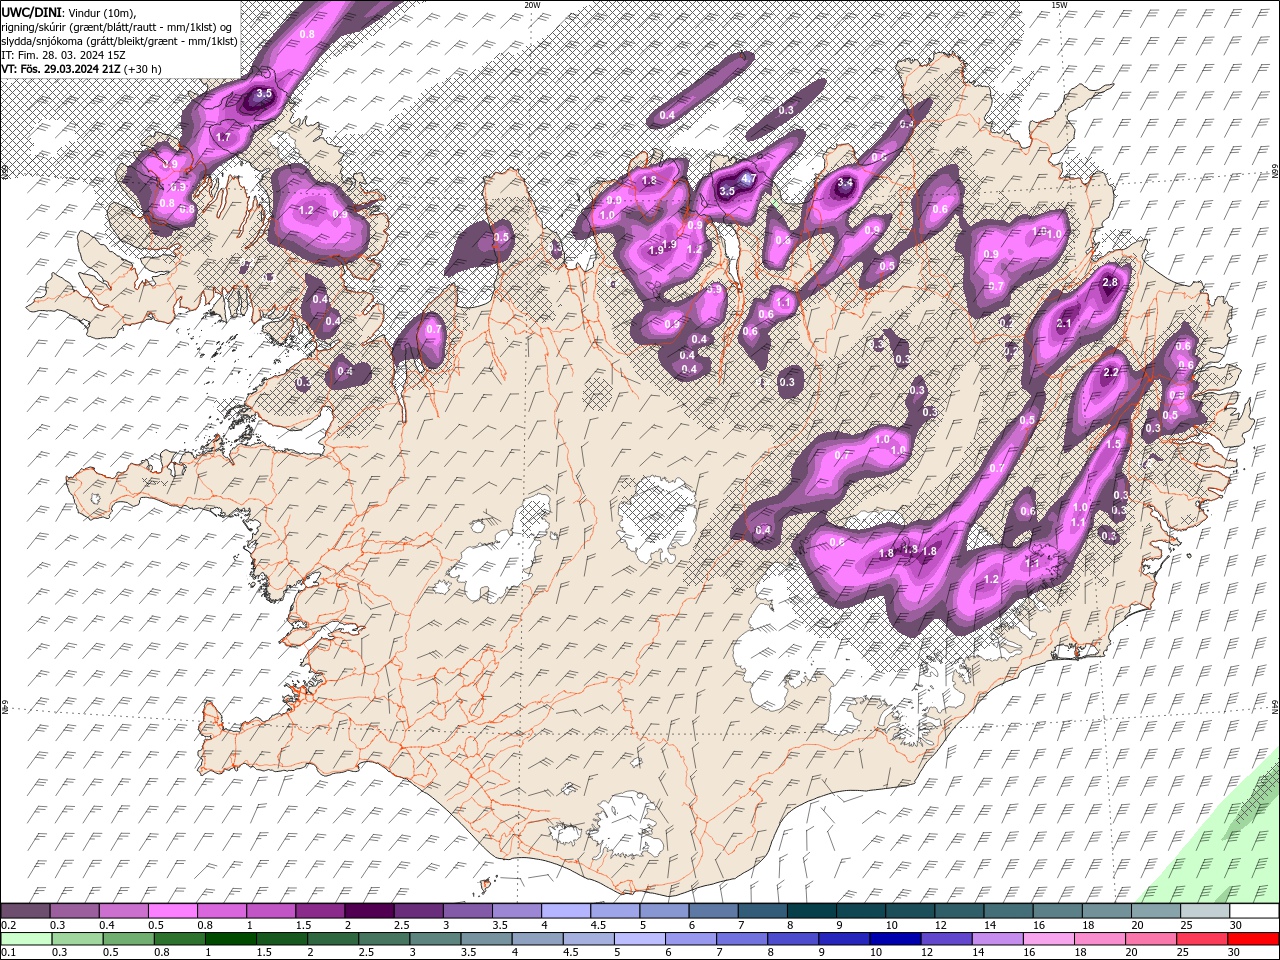Click the '20W' longitude label
The height and width of the screenshot is (960, 1280).
[532, 5]
